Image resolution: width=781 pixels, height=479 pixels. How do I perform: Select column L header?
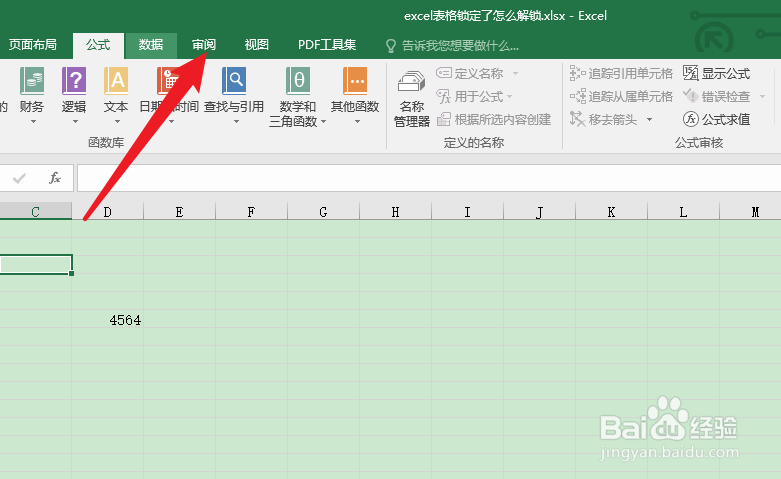click(x=683, y=212)
